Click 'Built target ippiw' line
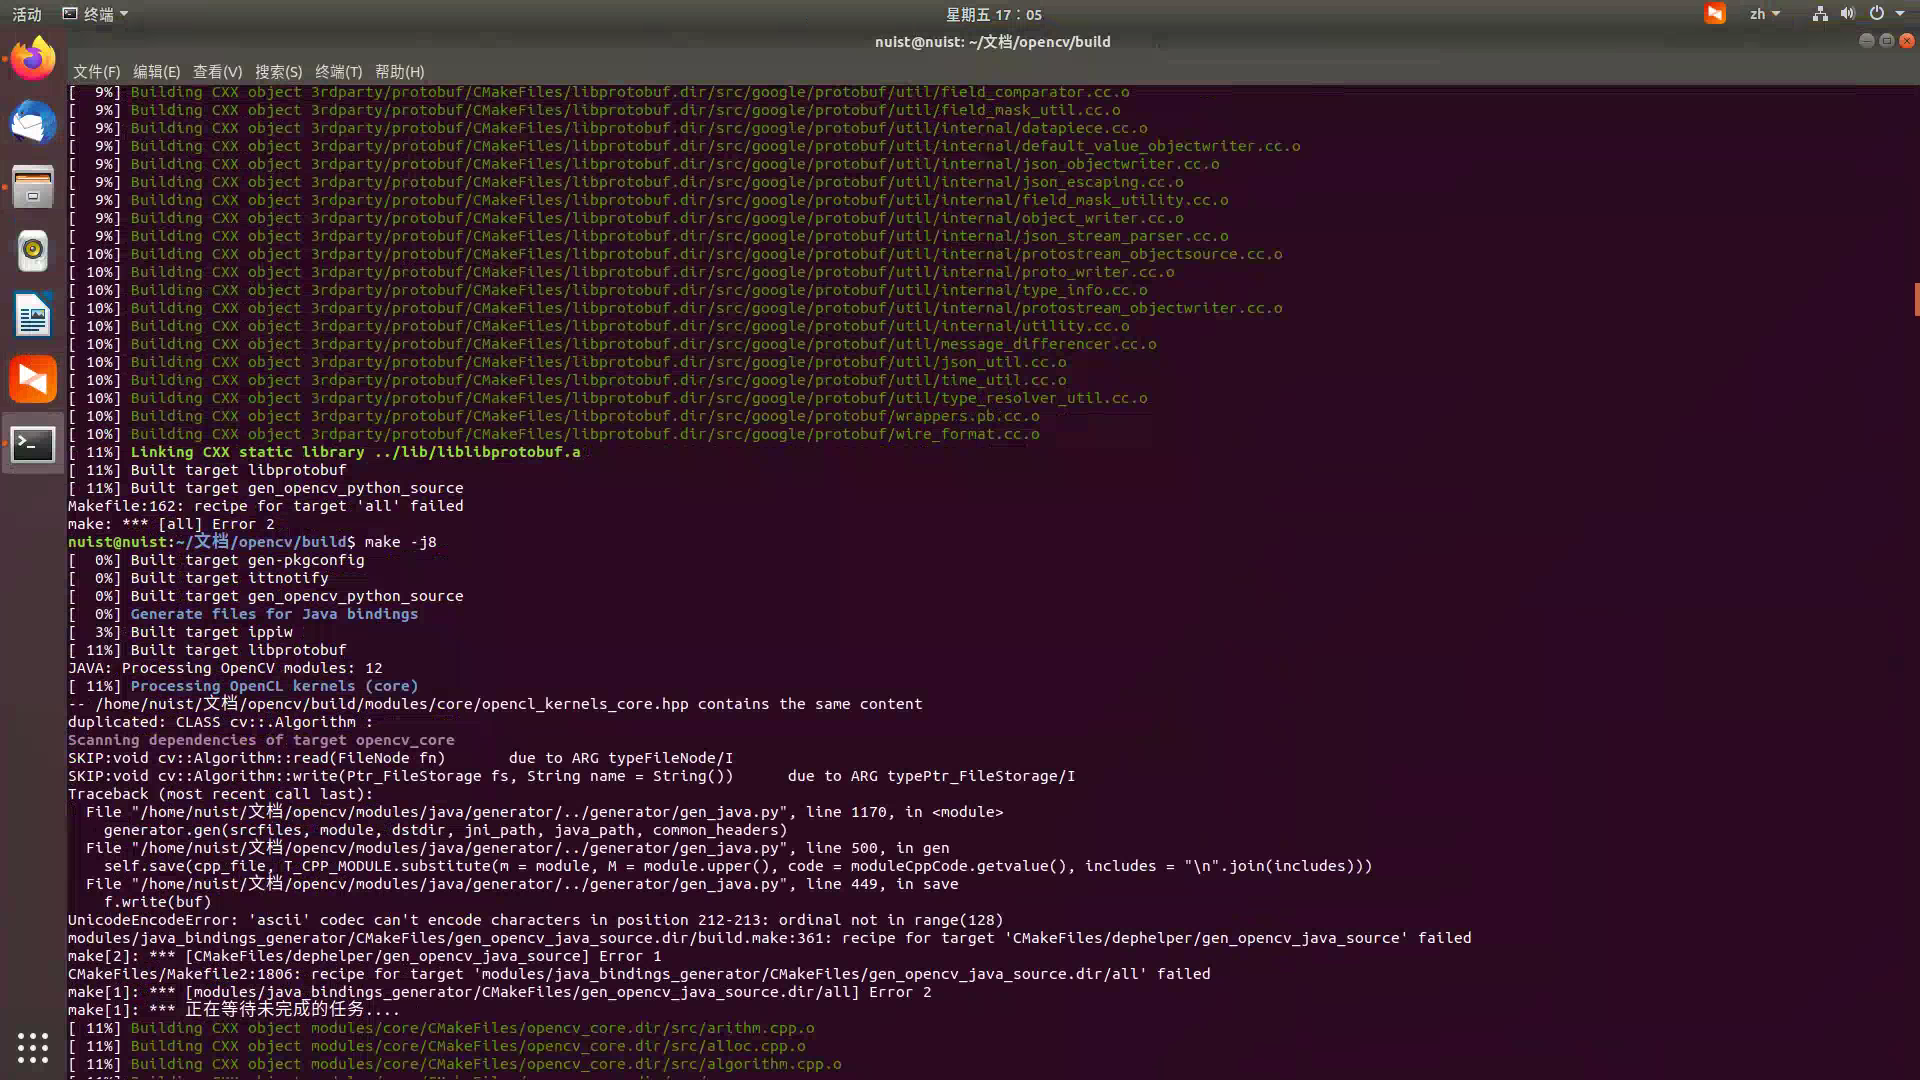This screenshot has height=1080, width=1920. click(180, 632)
